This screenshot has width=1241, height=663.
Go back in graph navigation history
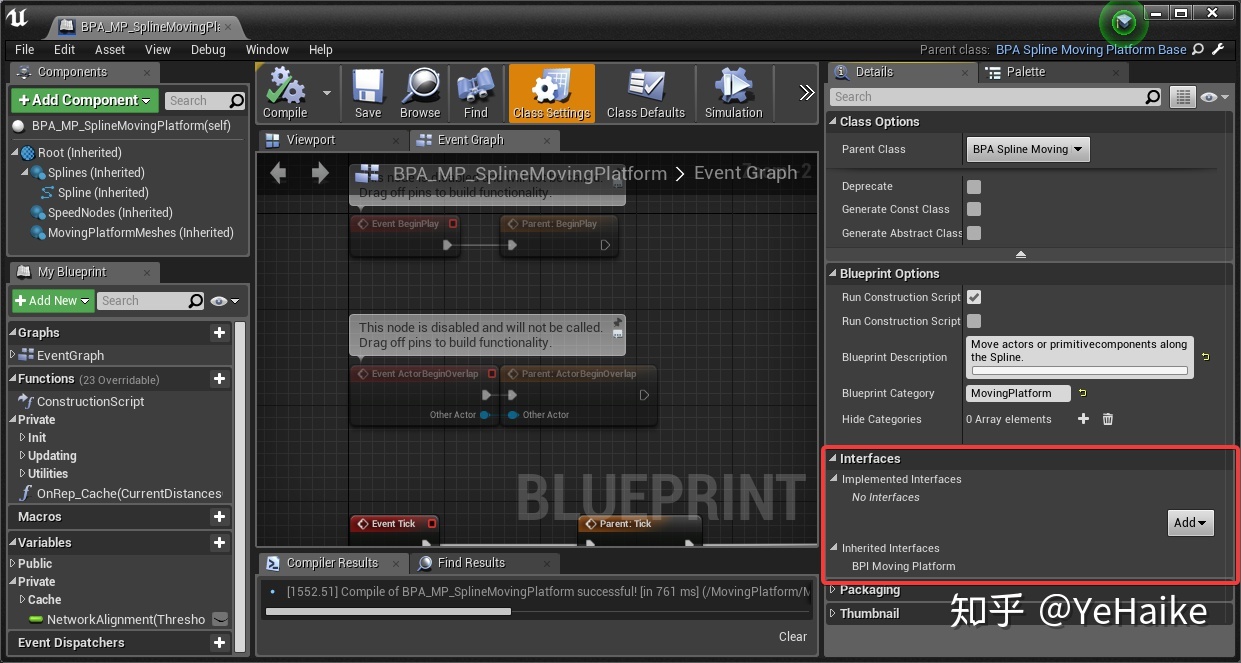[278, 173]
